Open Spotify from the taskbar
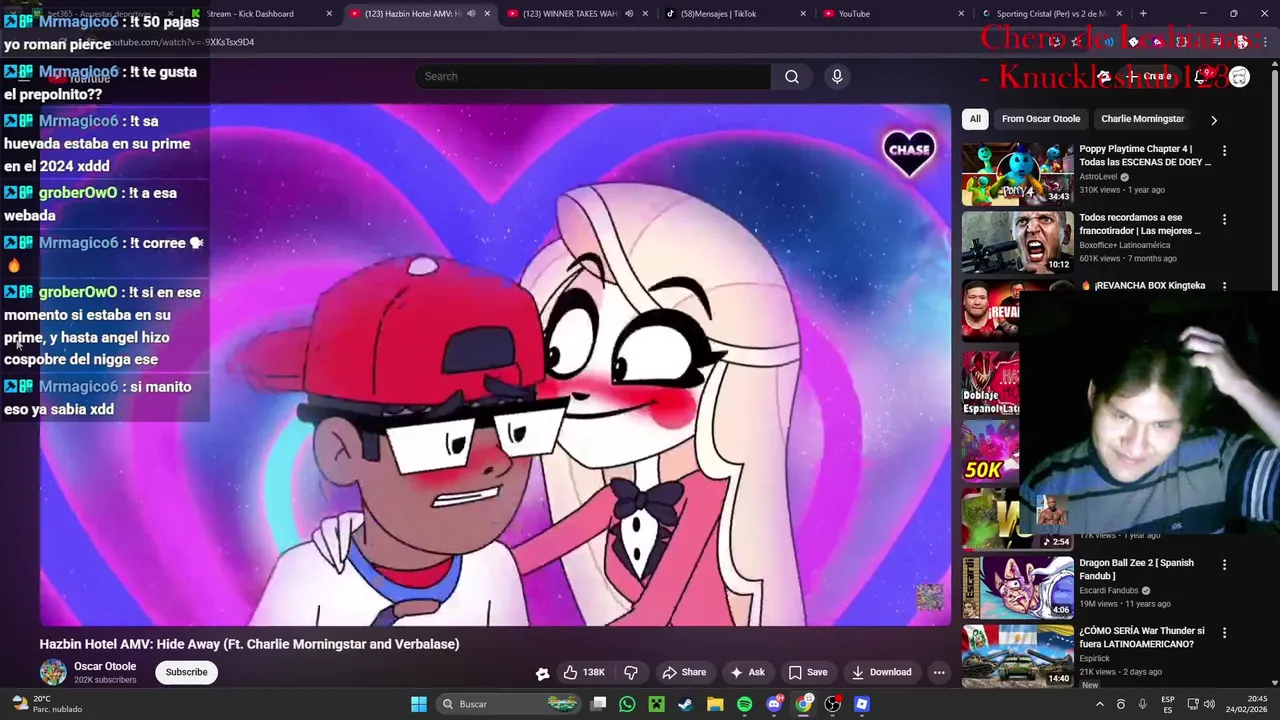 click(744, 704)
